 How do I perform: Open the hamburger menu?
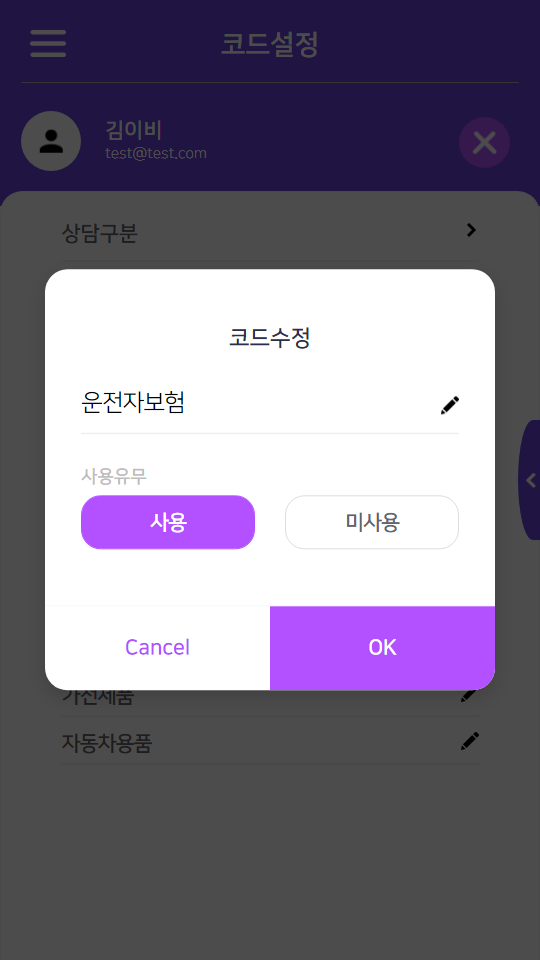pos(48,43)
